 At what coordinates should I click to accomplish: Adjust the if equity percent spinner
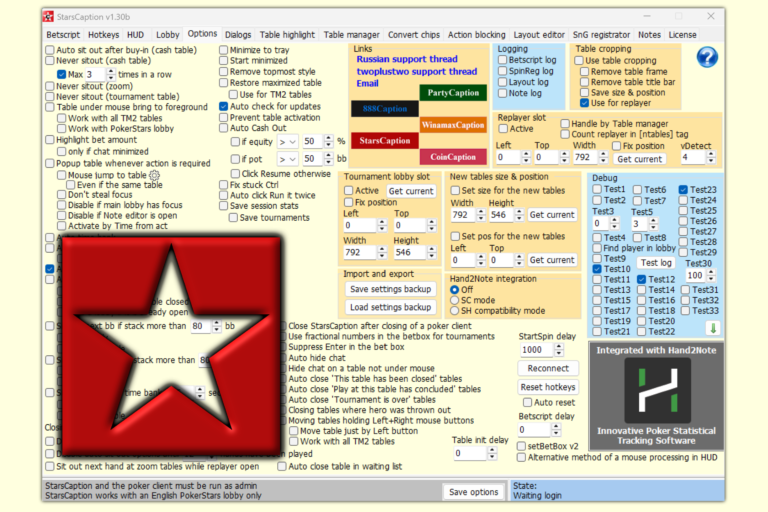click(x=329, y=142)
